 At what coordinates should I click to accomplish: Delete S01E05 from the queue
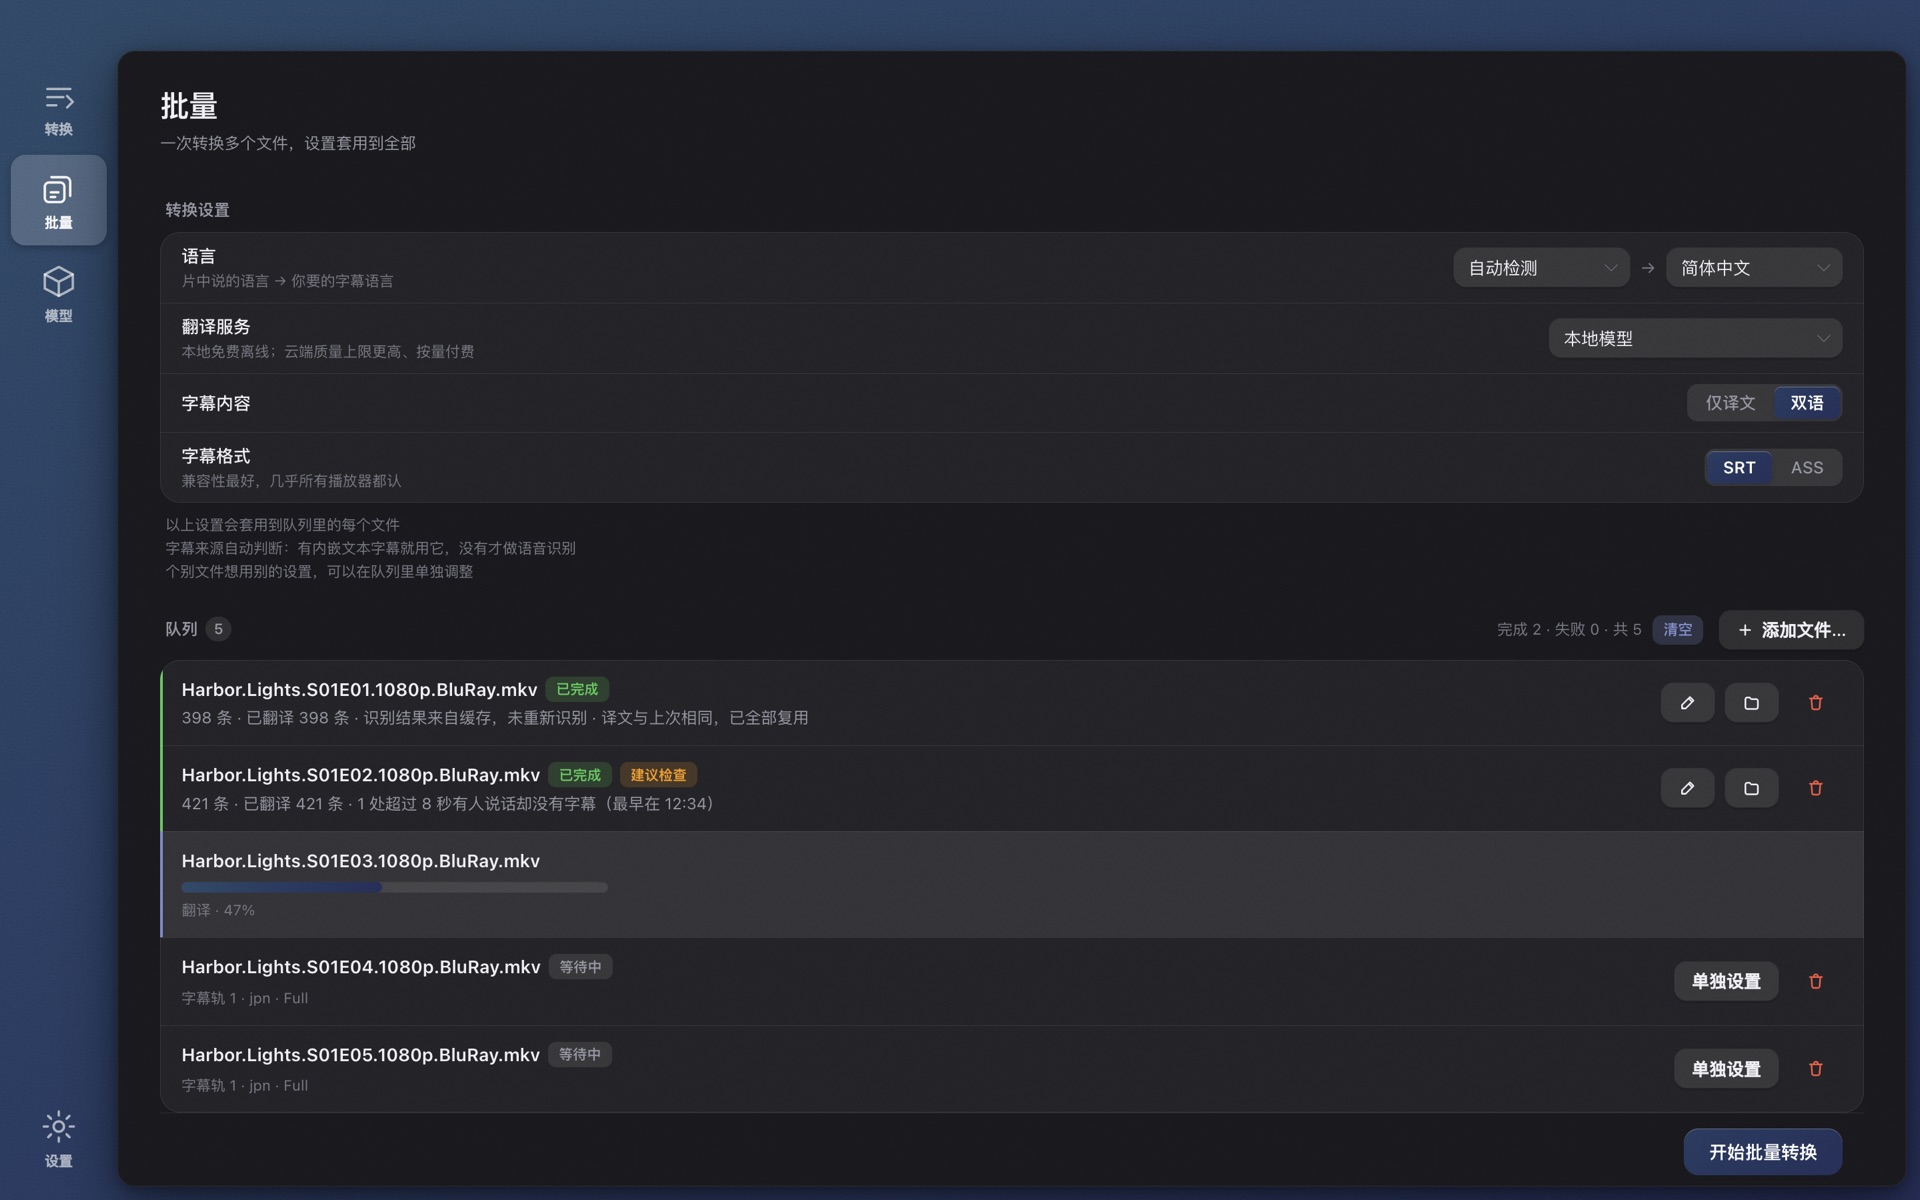[x=1815, y=1068]
